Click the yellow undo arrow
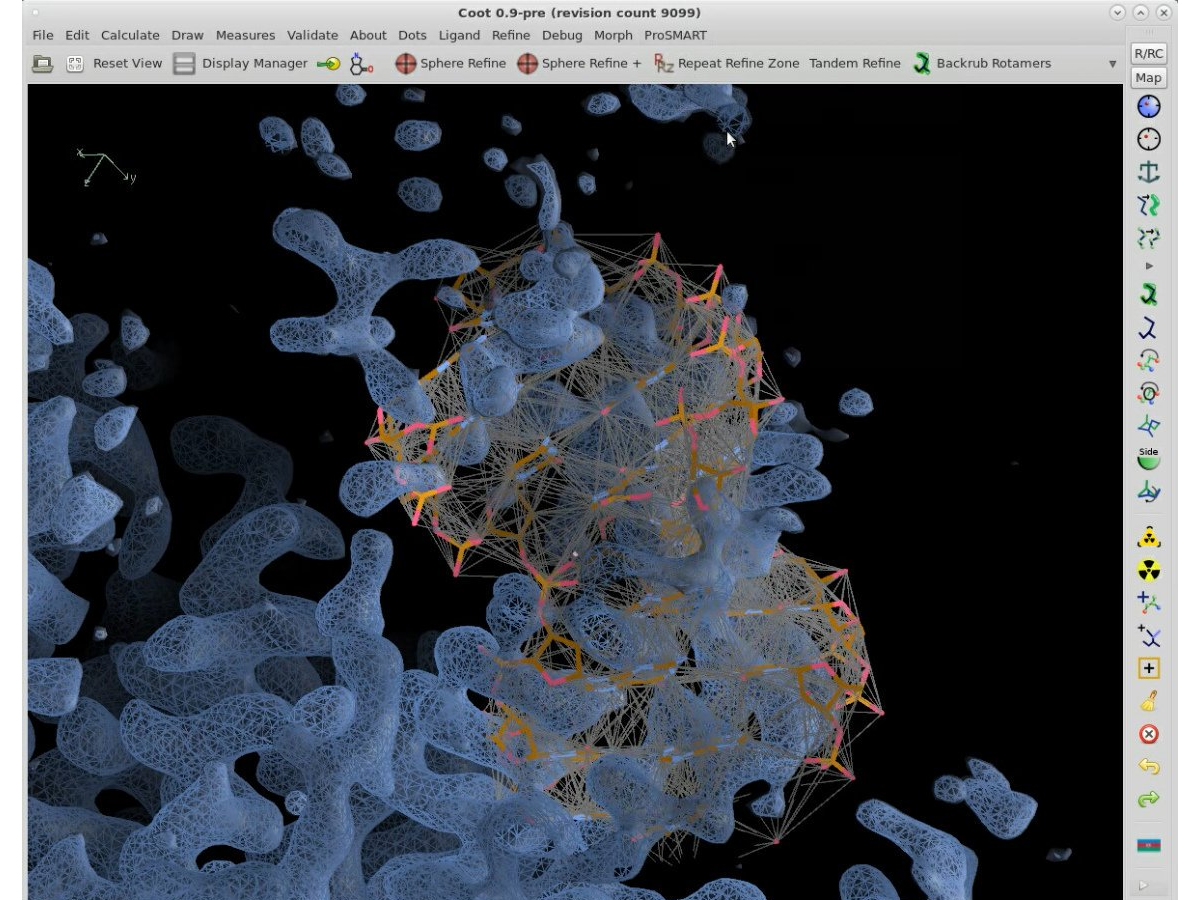 tap(1149, 767)
